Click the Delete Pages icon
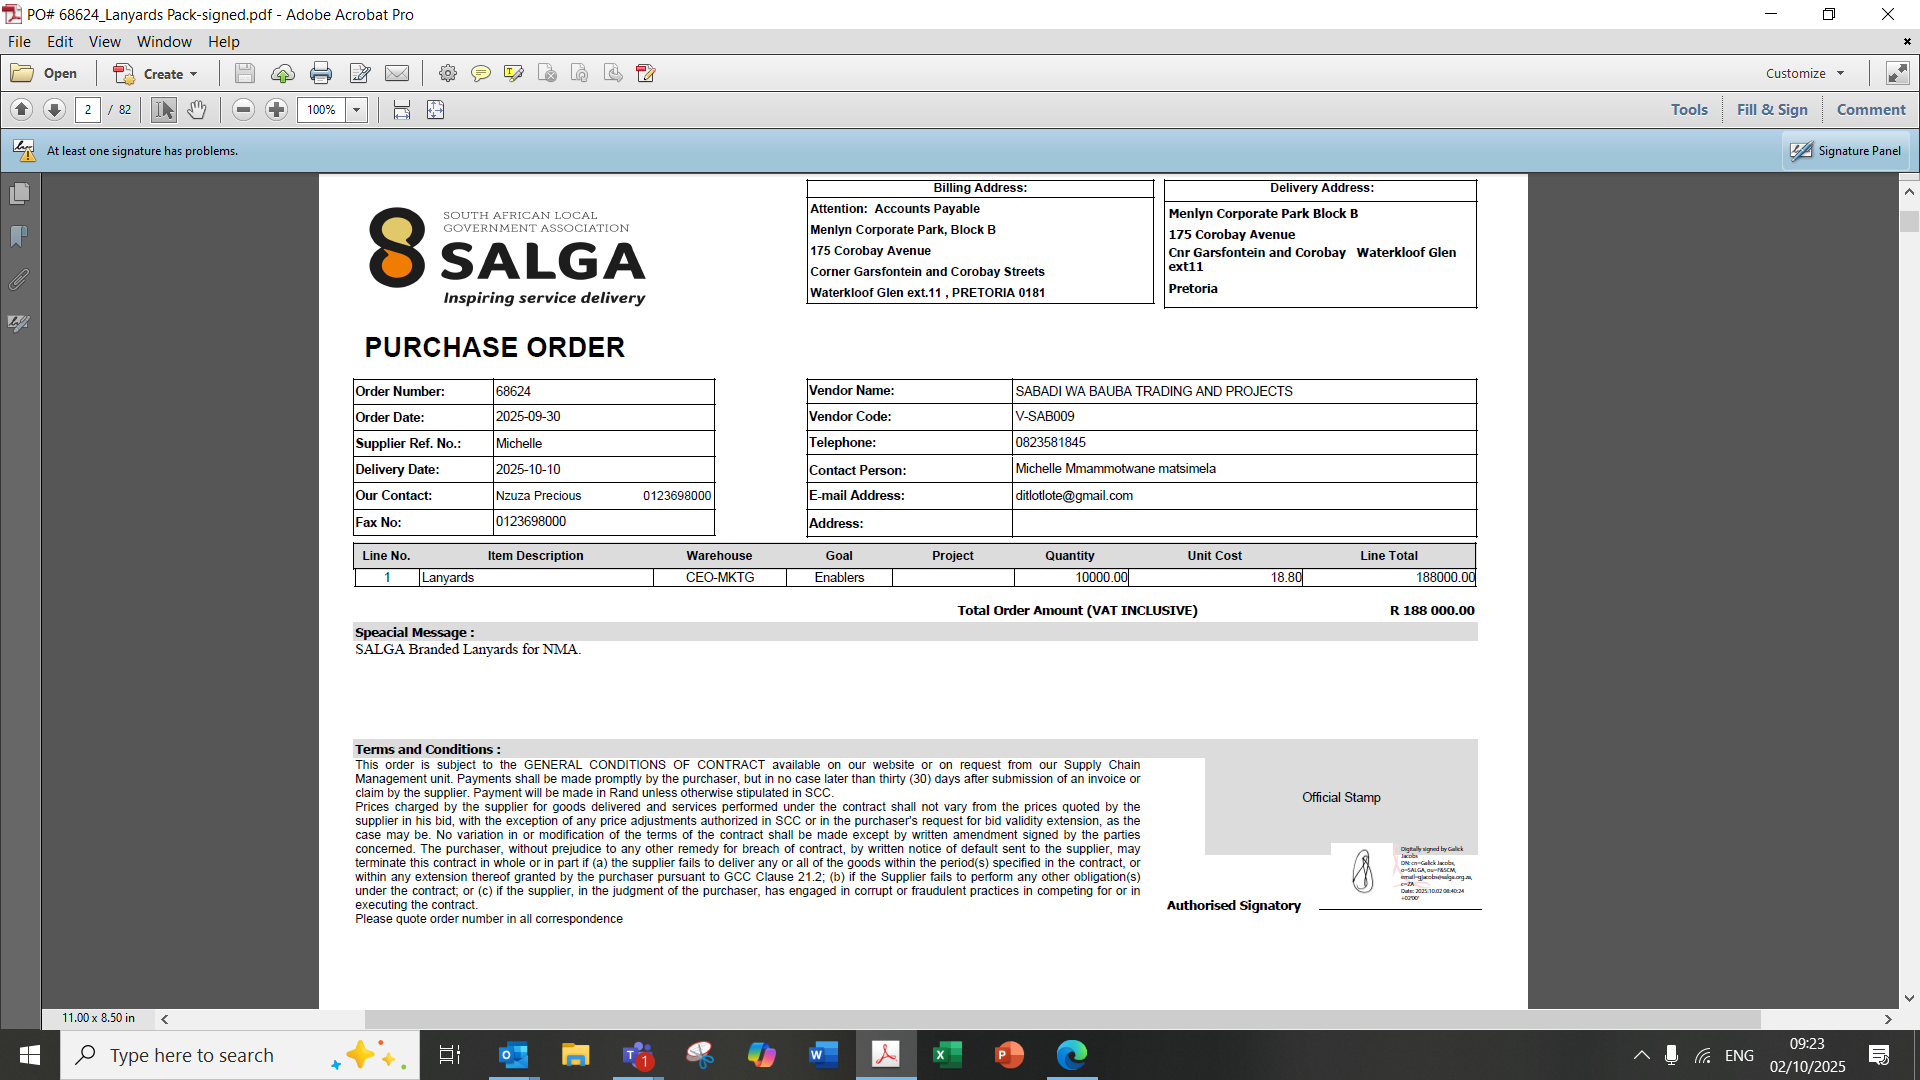 click(547, 73)
